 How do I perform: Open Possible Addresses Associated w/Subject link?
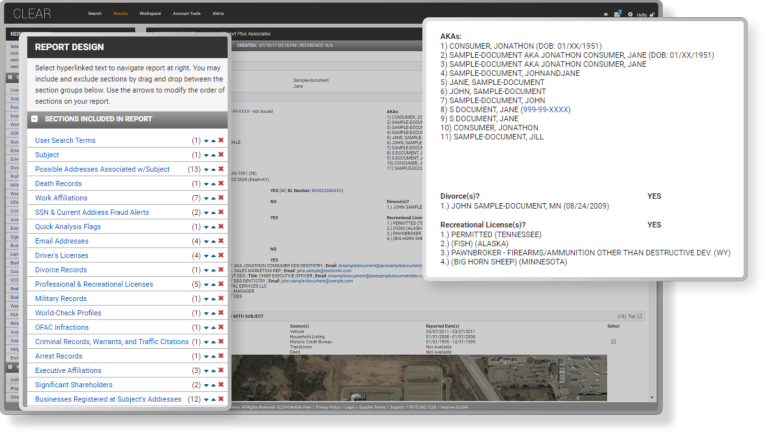click(102, 170)
